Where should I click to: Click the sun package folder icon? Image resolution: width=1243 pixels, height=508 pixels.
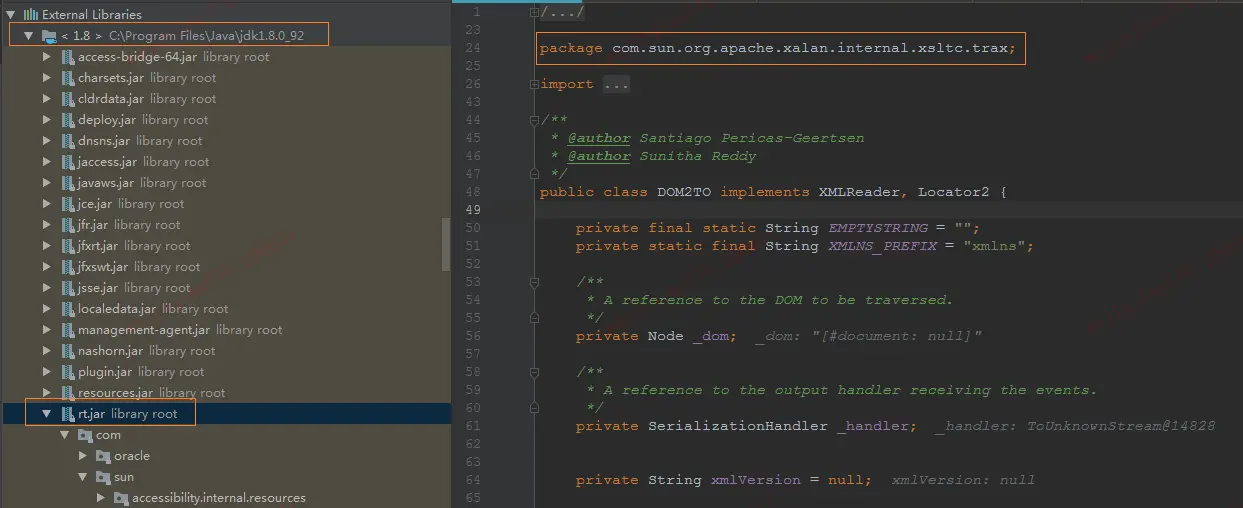pos(104,477)
